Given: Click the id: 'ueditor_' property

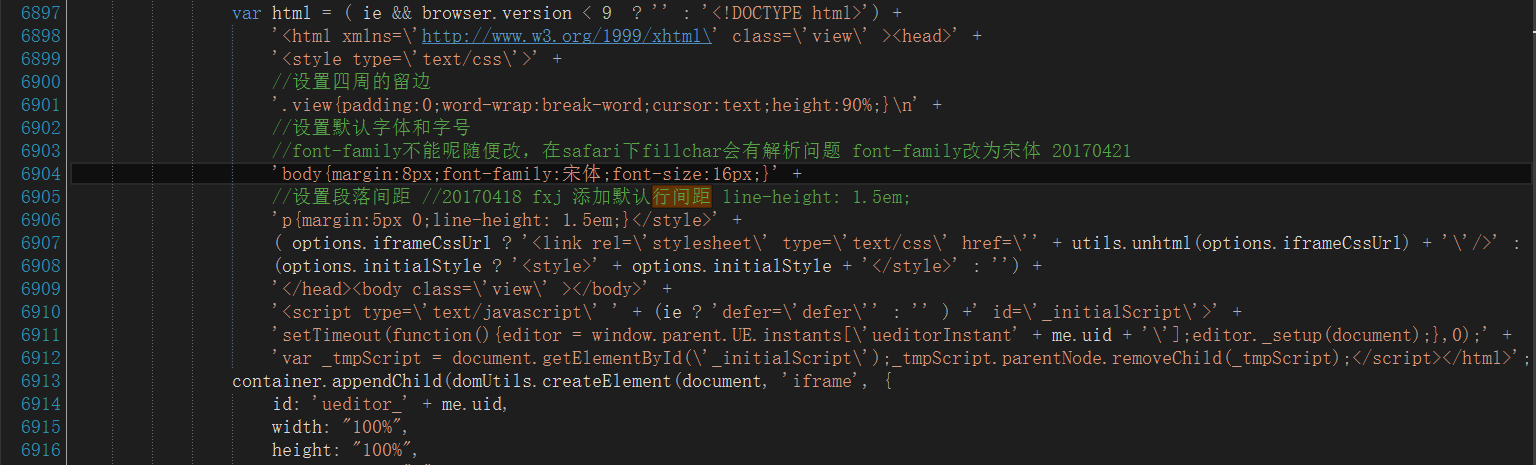Looking at the screenshot, I should [389, 404].
